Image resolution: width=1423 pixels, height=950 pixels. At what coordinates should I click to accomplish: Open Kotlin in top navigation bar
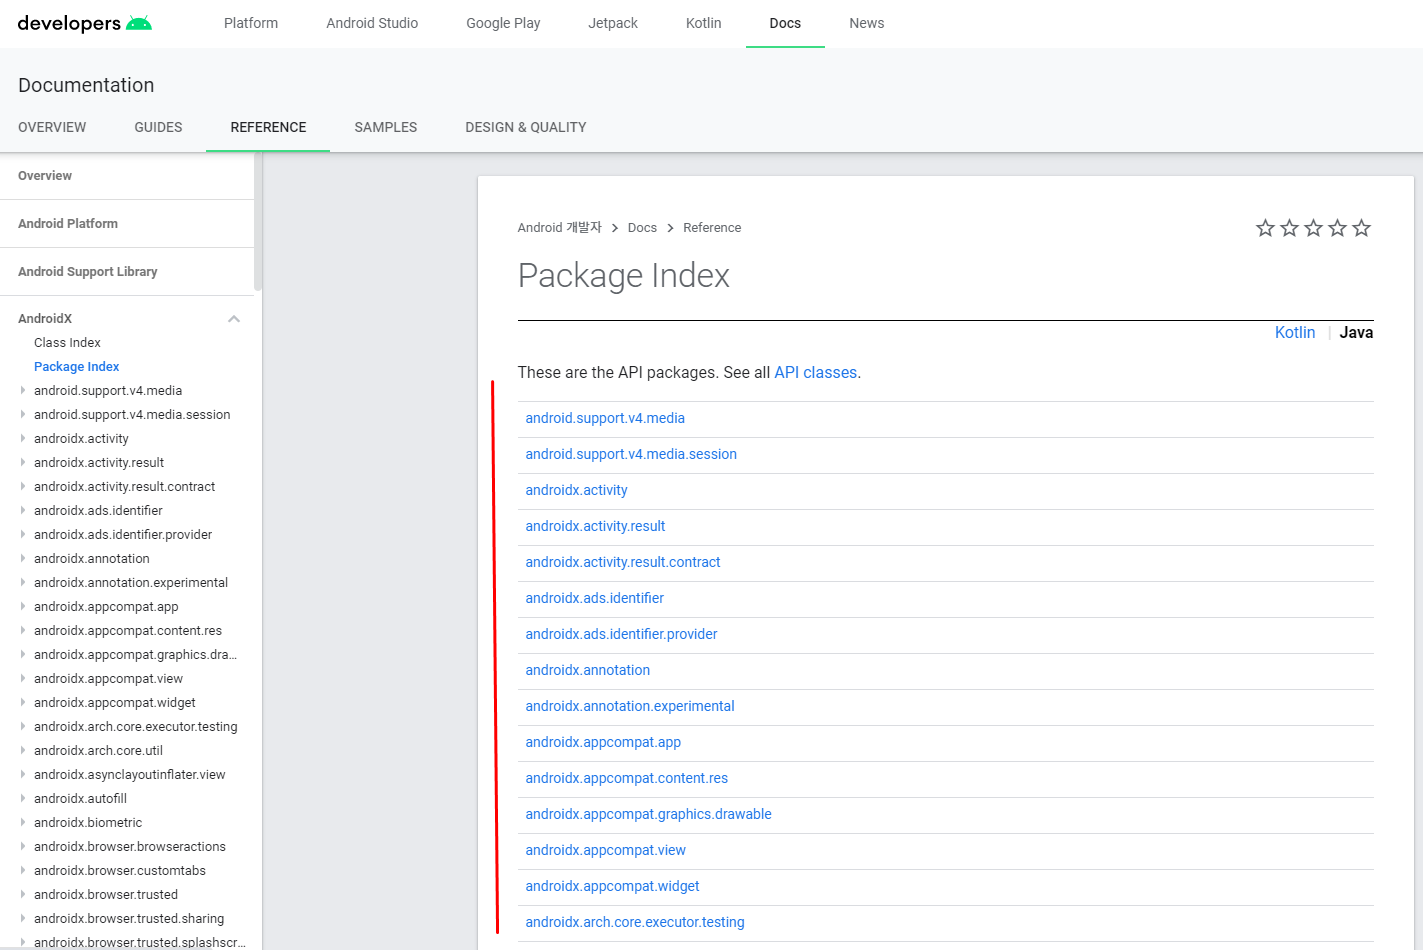[x=704, y=23]
